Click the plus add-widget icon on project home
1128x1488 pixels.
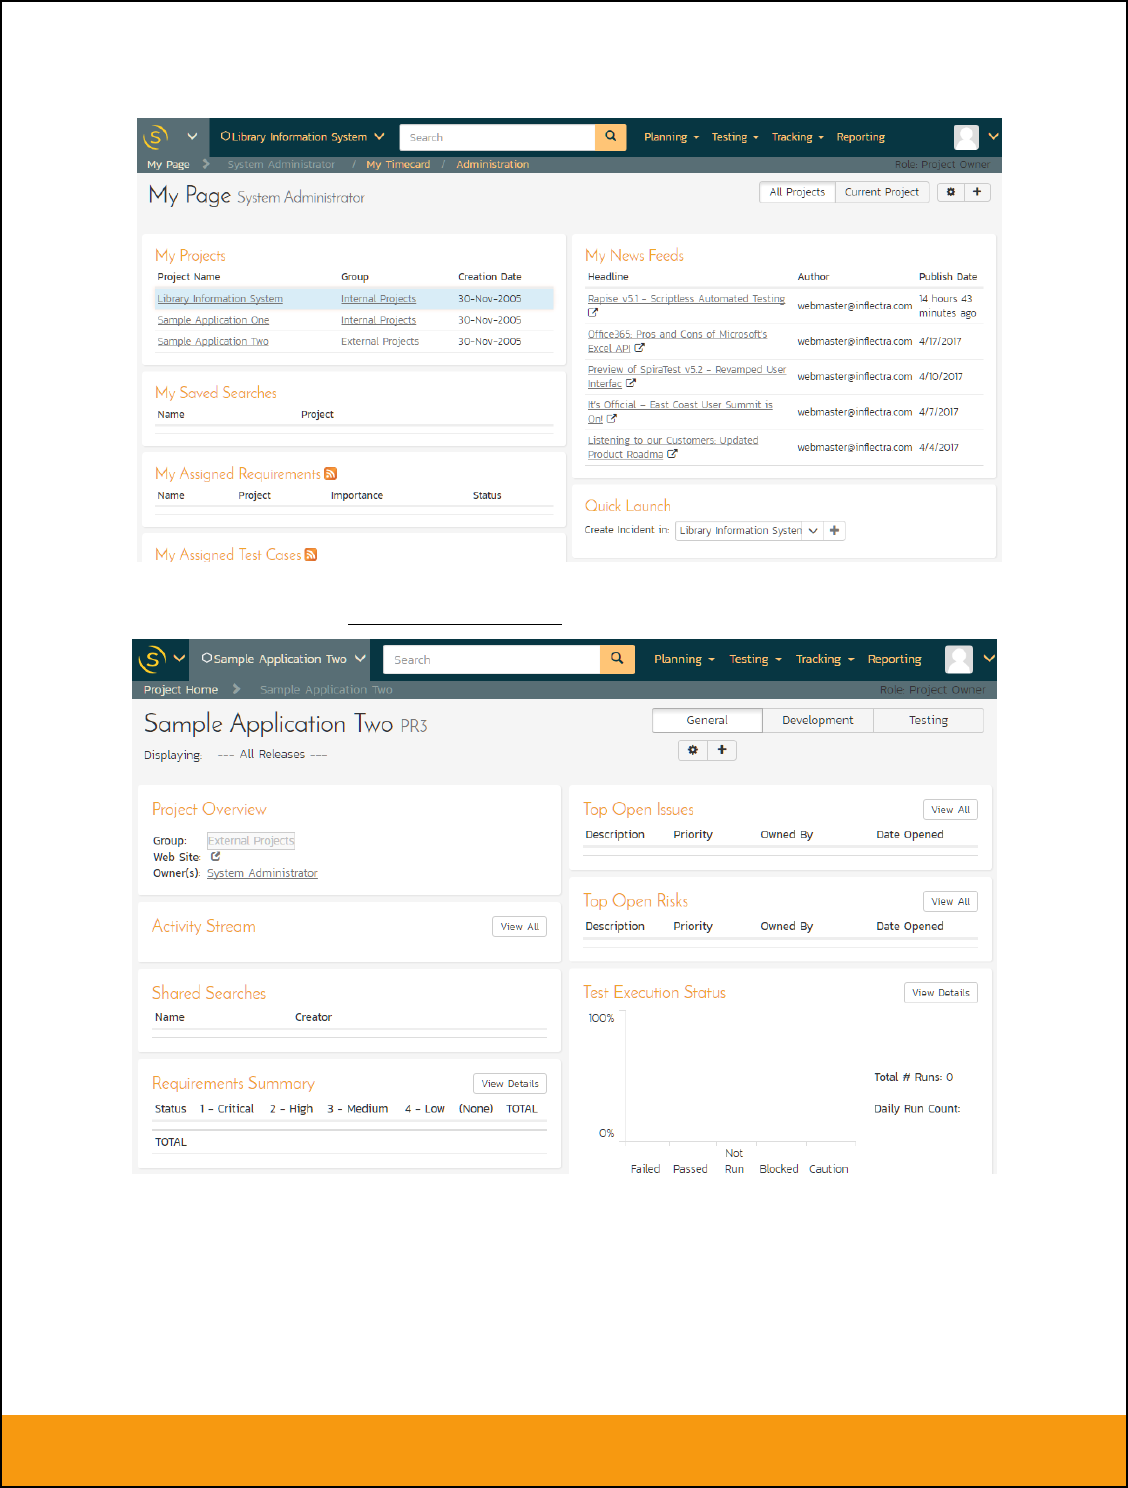pyautogui.click(x=722, y=750)
